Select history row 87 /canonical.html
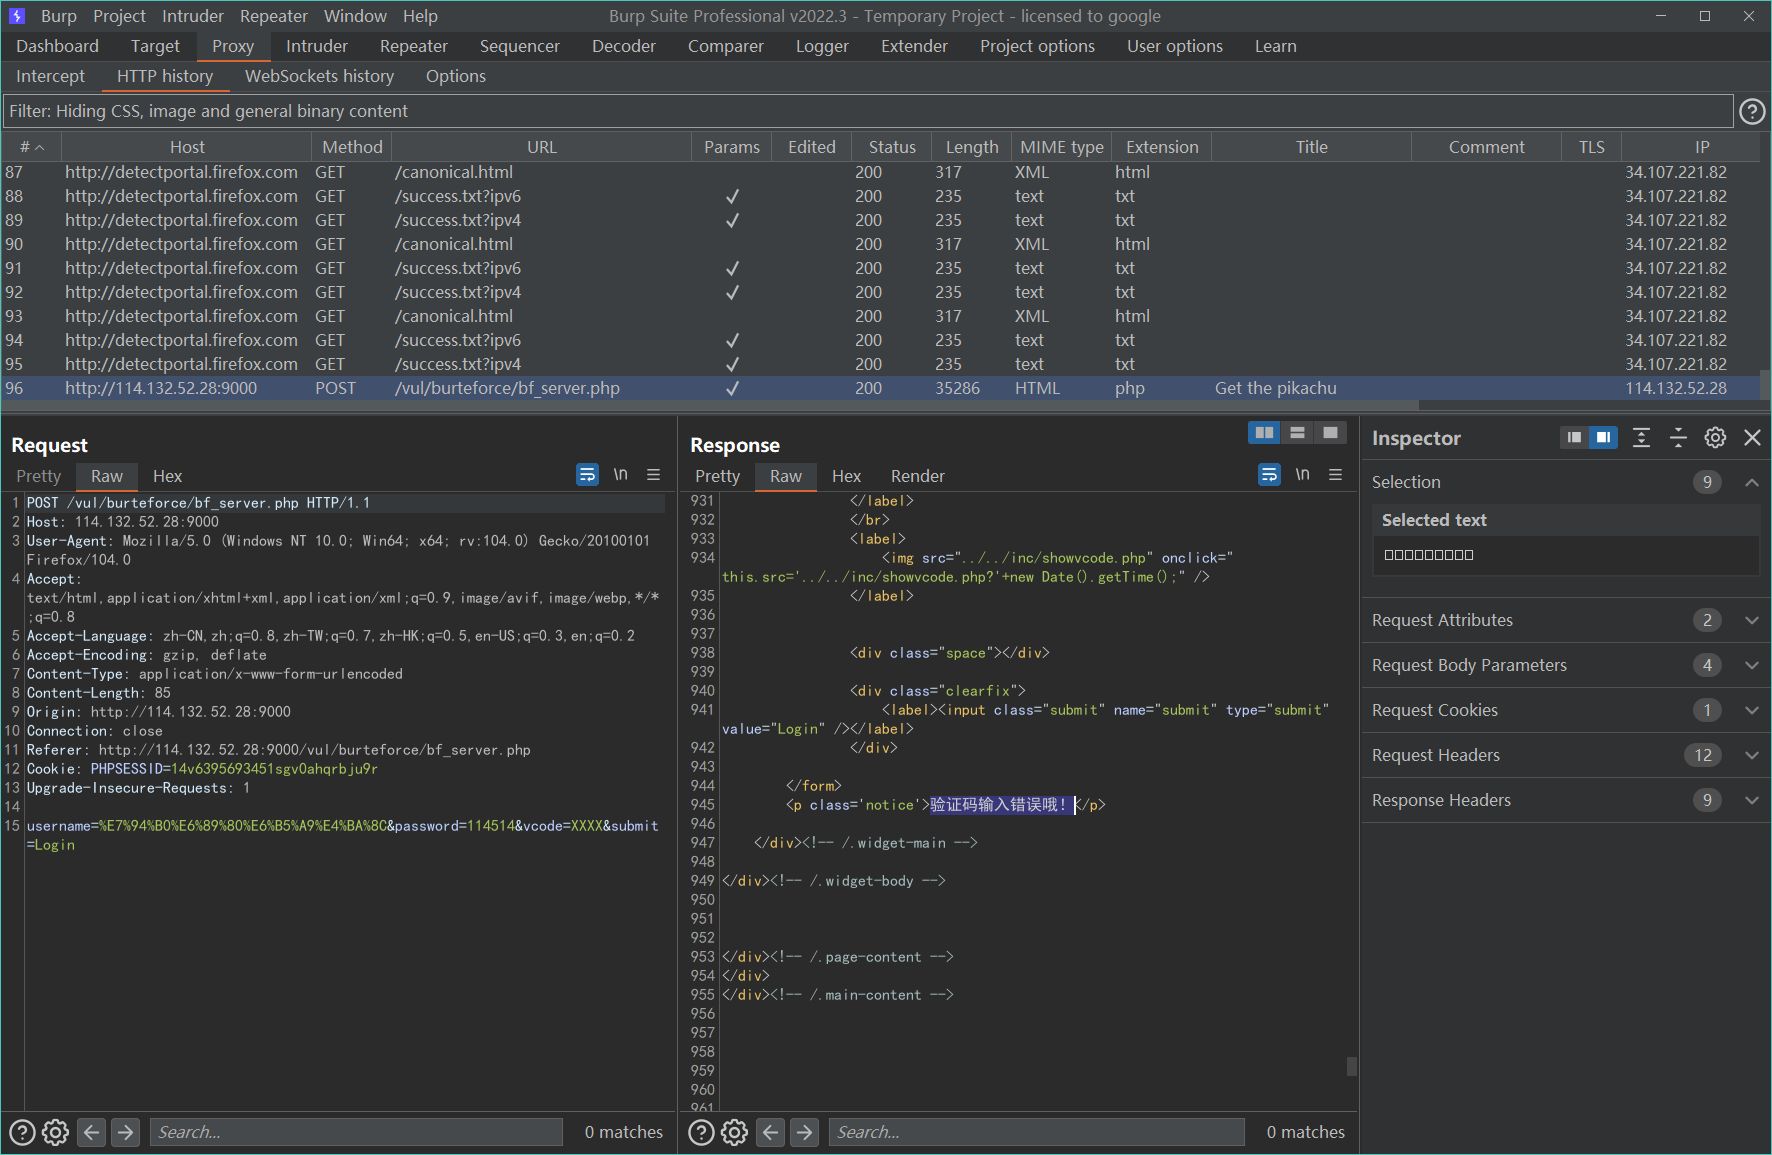1772x1155 pixels. (880, 172)
